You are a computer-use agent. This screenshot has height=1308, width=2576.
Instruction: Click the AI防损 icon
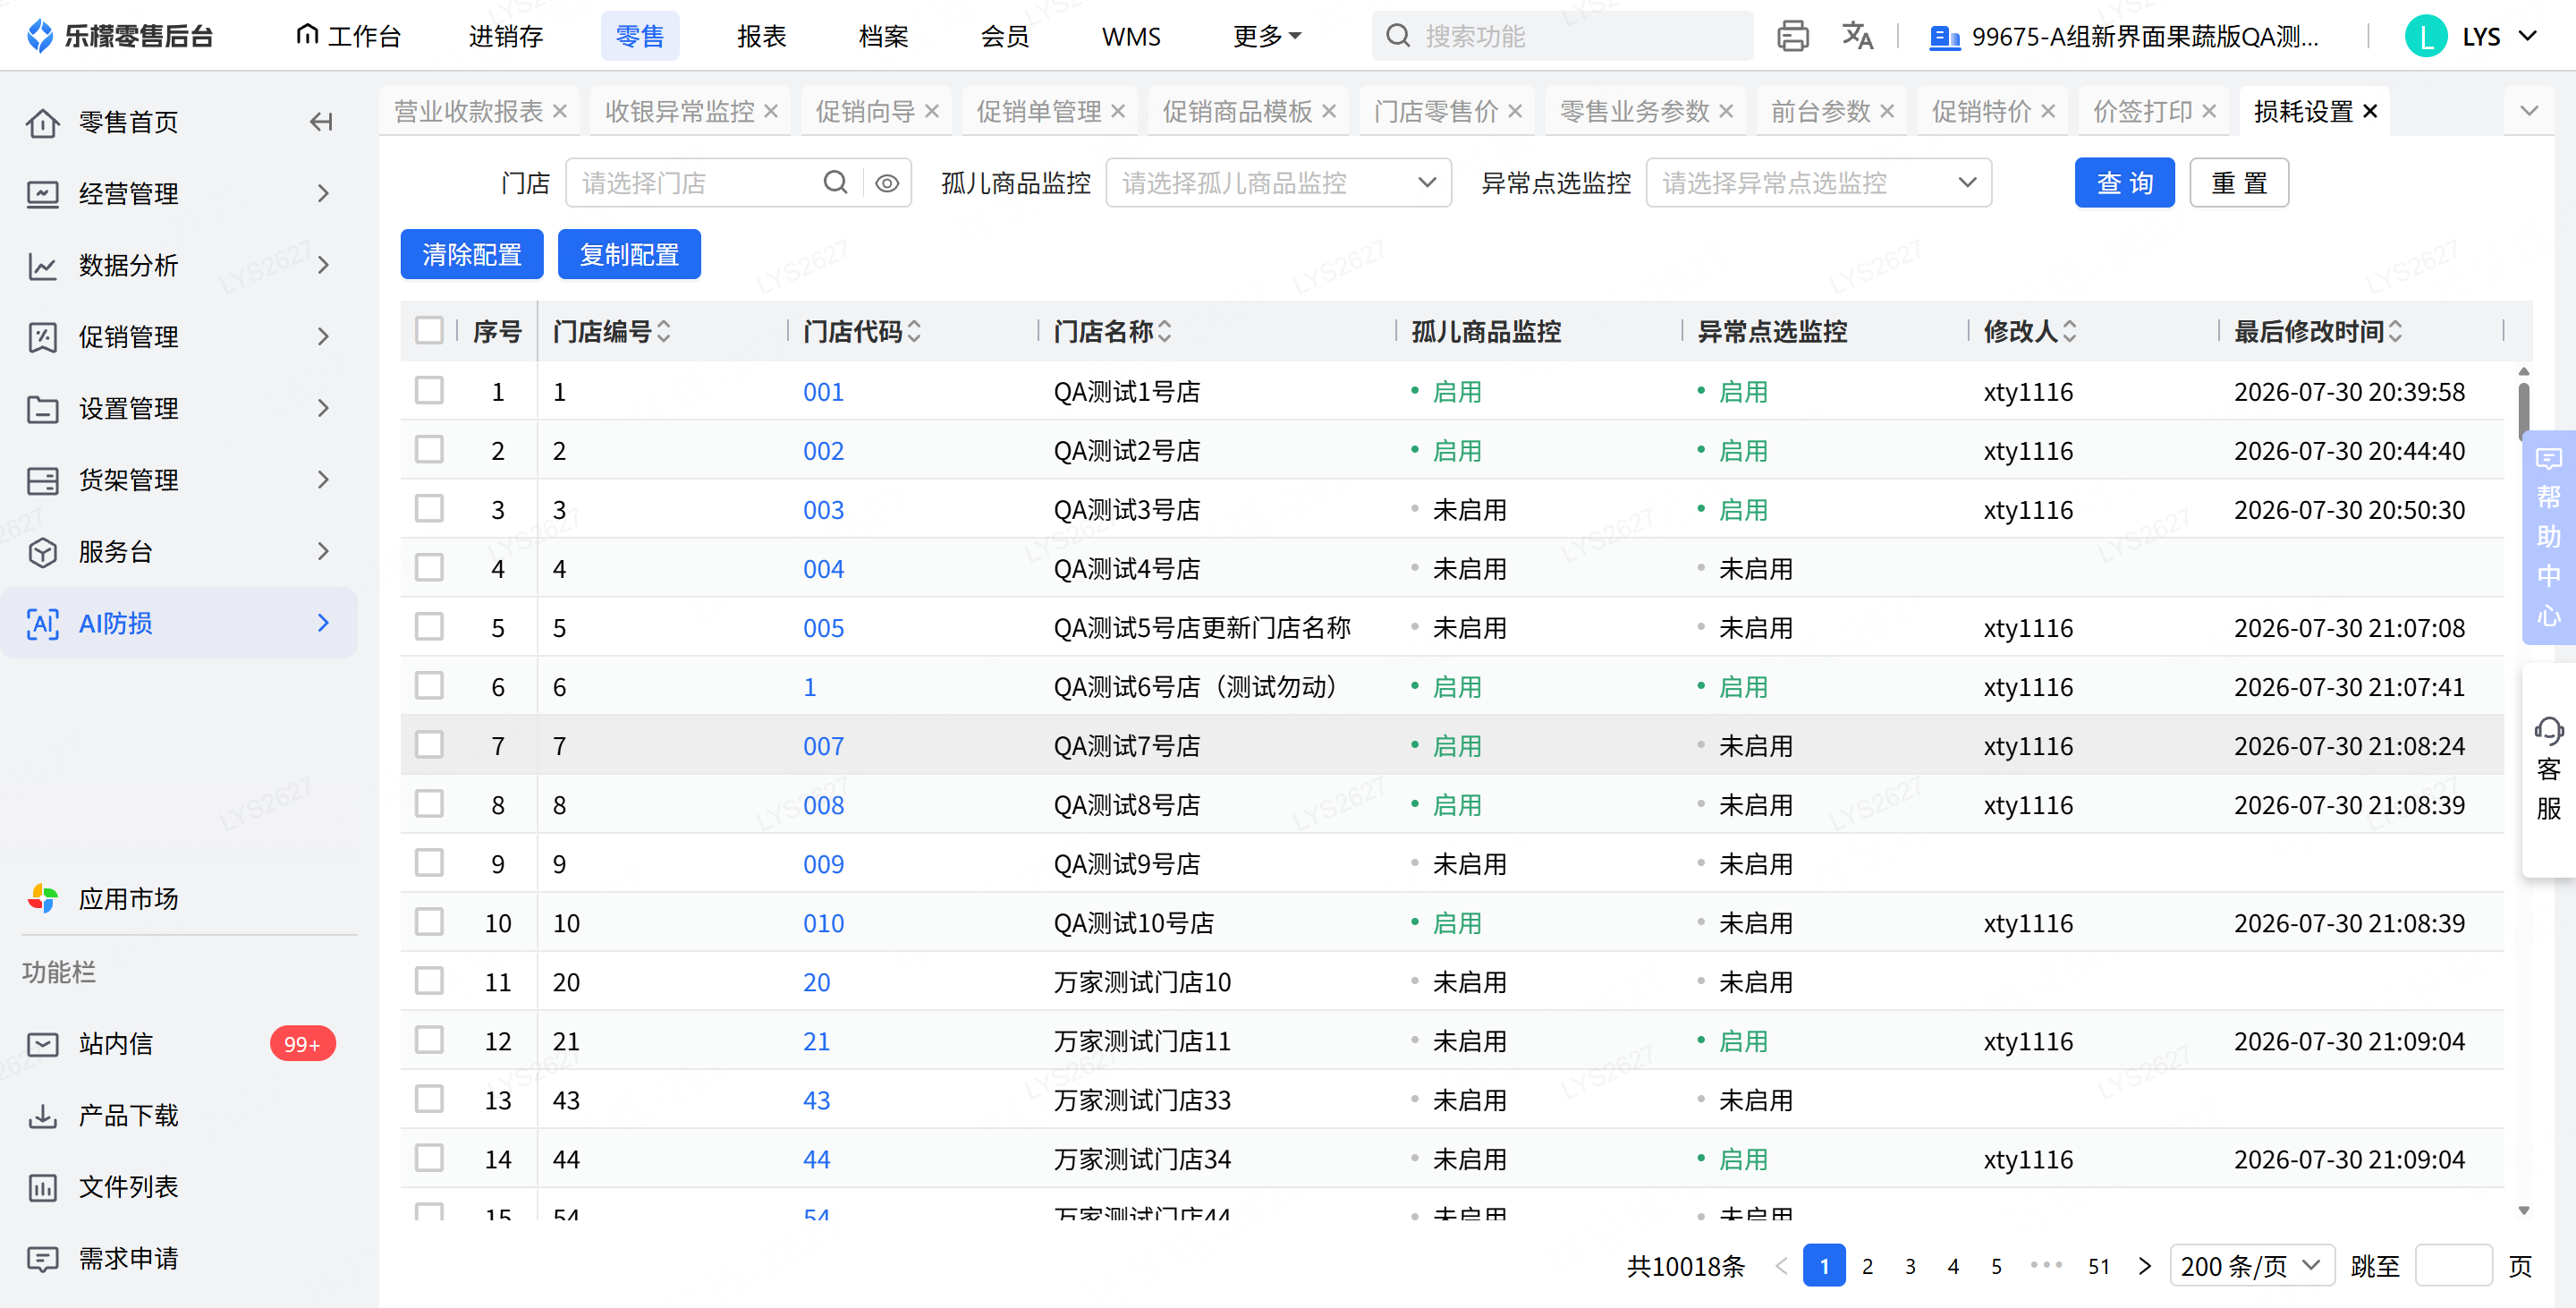point(42,624)
